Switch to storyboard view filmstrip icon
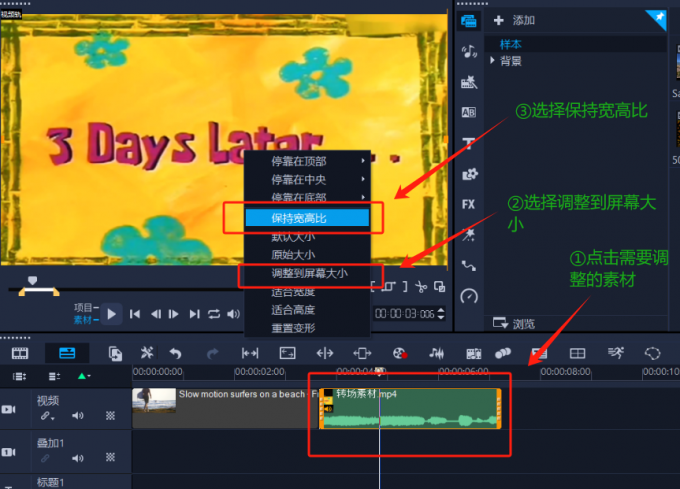 20,353
